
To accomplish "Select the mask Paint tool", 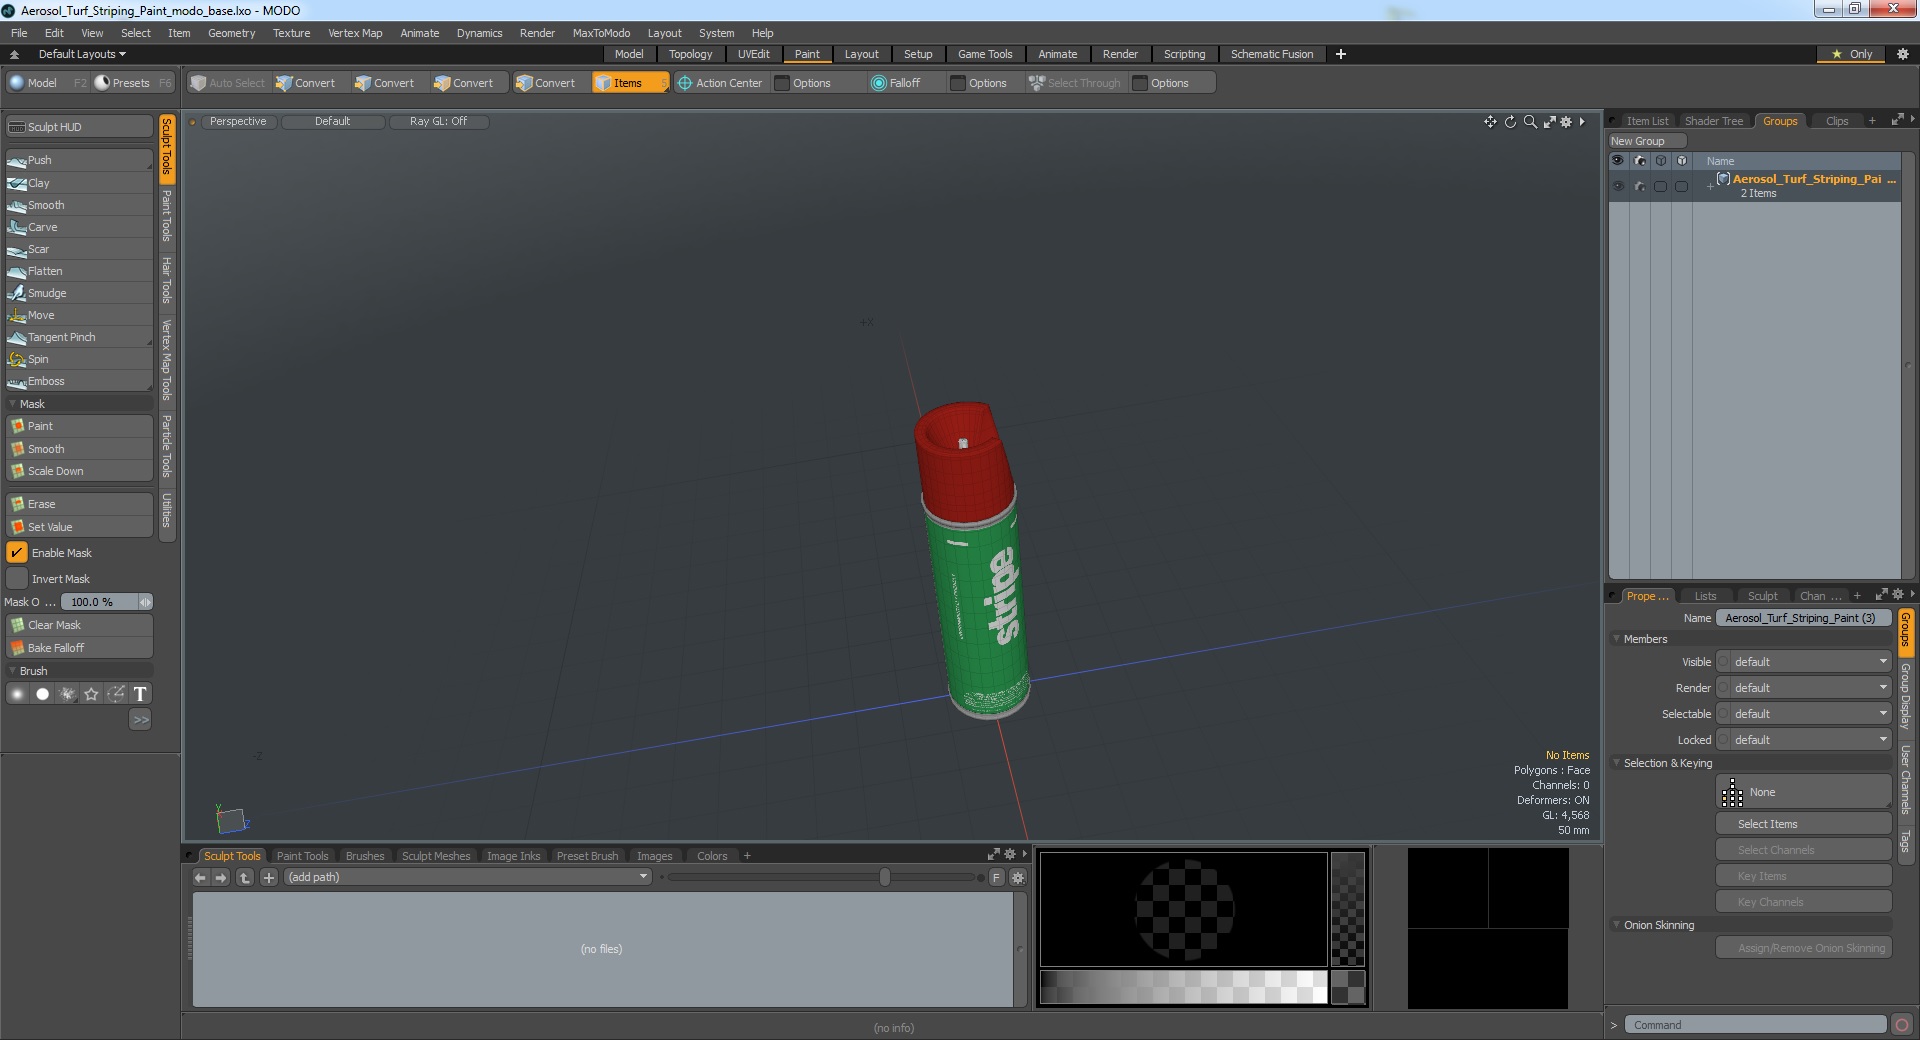I will coord(79,426).
